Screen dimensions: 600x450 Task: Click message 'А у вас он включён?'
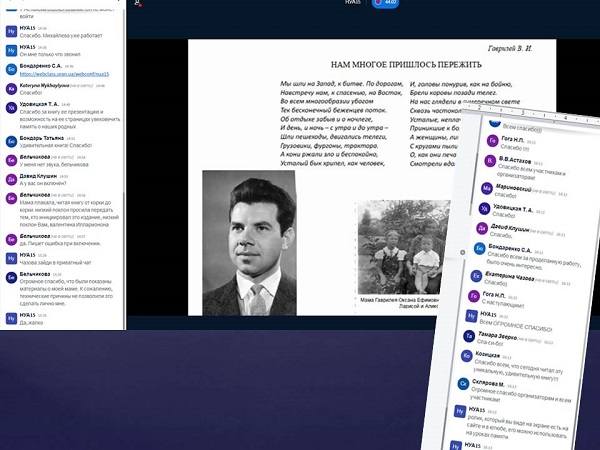43,183
